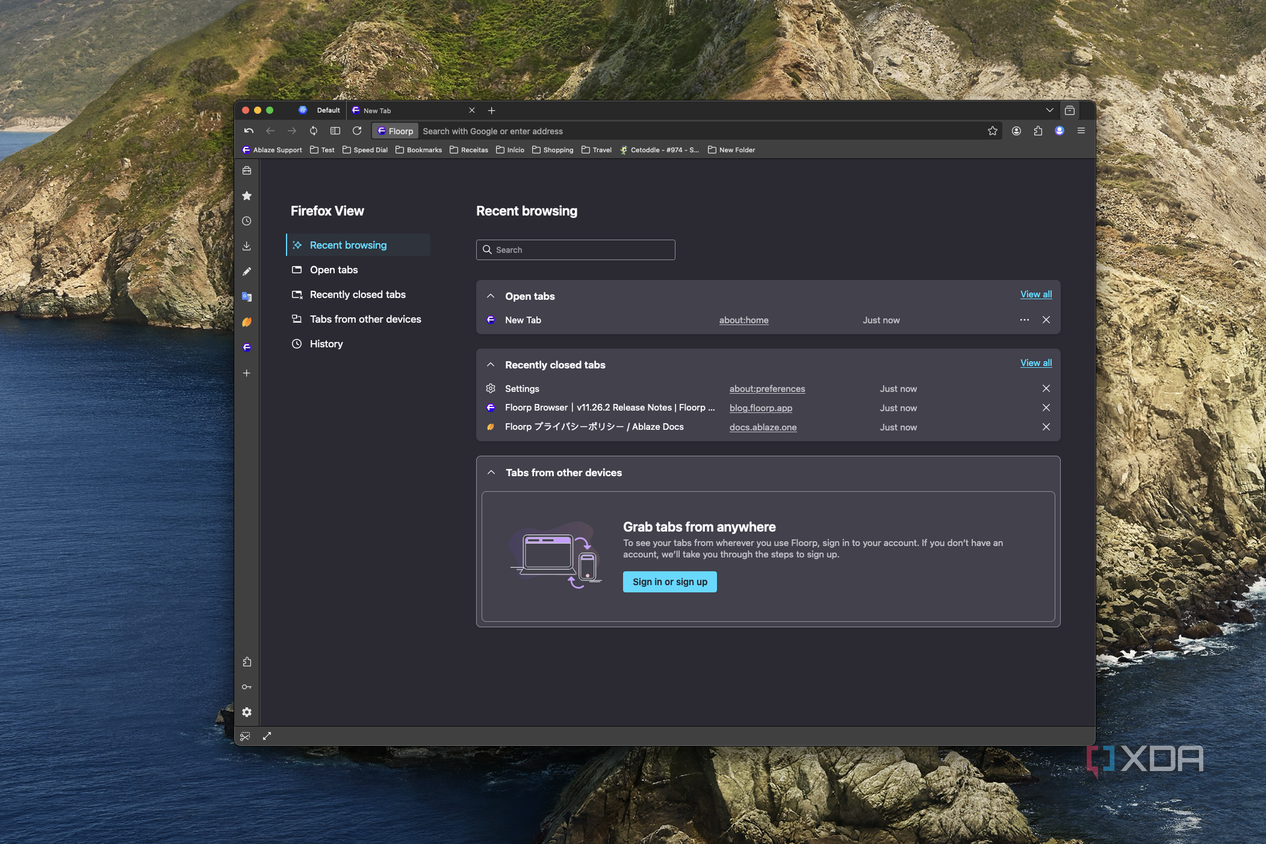Click View all link for Open tabs

coord(1036,294)
